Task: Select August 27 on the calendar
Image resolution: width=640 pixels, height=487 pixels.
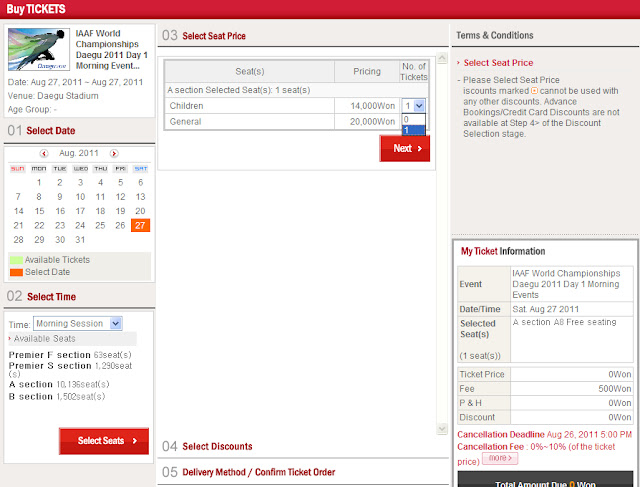Action: pos(140,225)
